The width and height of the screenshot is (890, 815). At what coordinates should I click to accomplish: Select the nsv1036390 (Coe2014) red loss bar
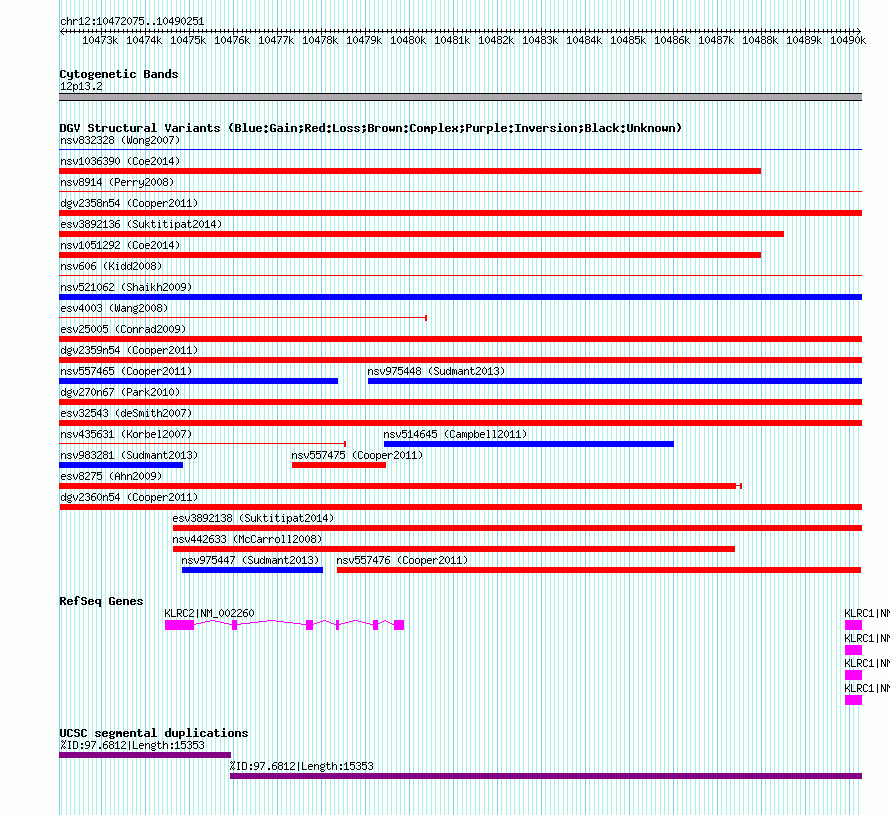tap(410, 171)
